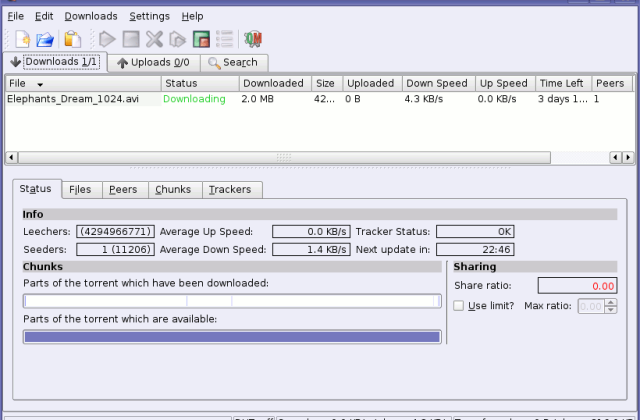This screenshot has width=640, height=420.
Task: Select the Status info tab
Action: point(36,189)
